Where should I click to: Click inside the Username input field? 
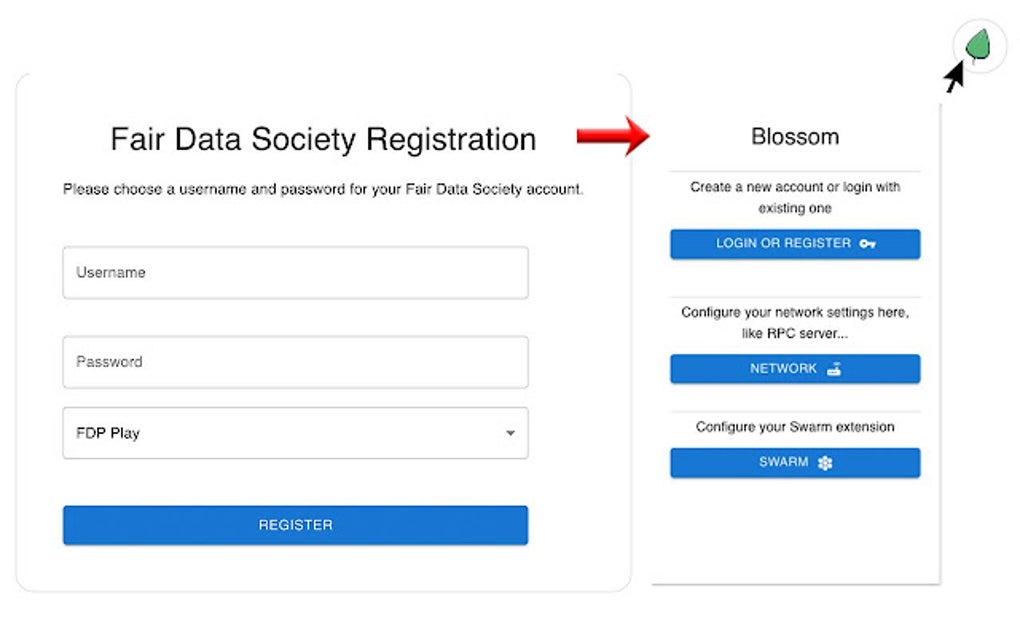[x=295, y=272]
